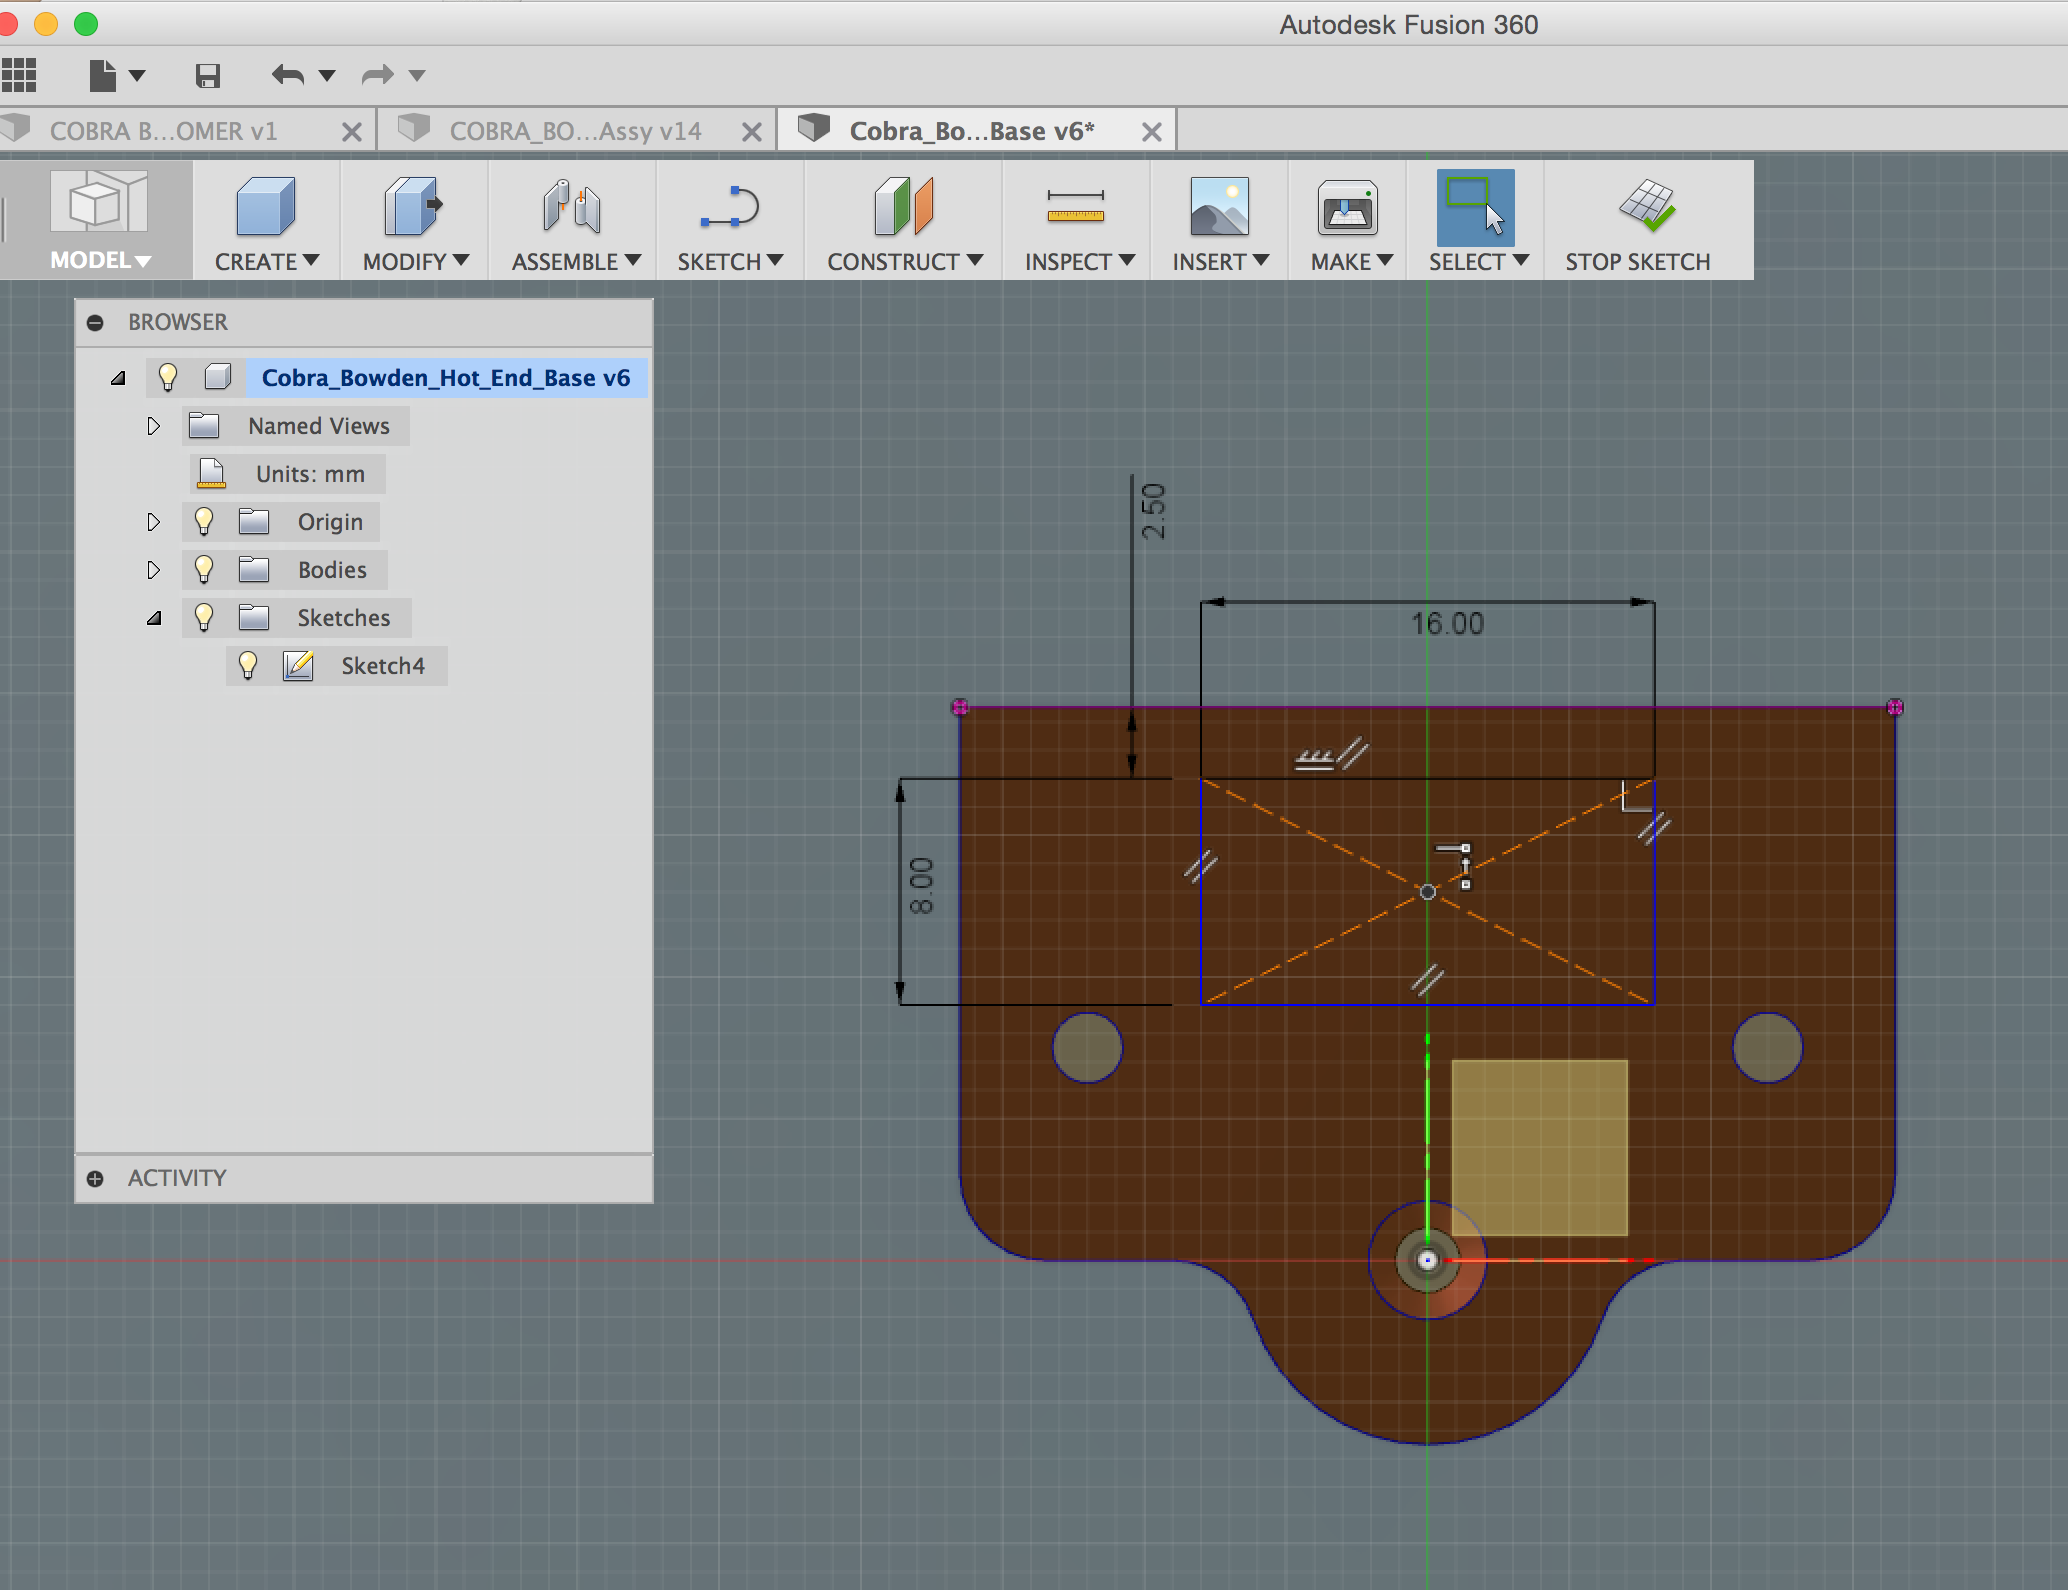Click the Create box icon
Image resolution: width=2068 pixels, height=1590 pixels.
[266, 208]
